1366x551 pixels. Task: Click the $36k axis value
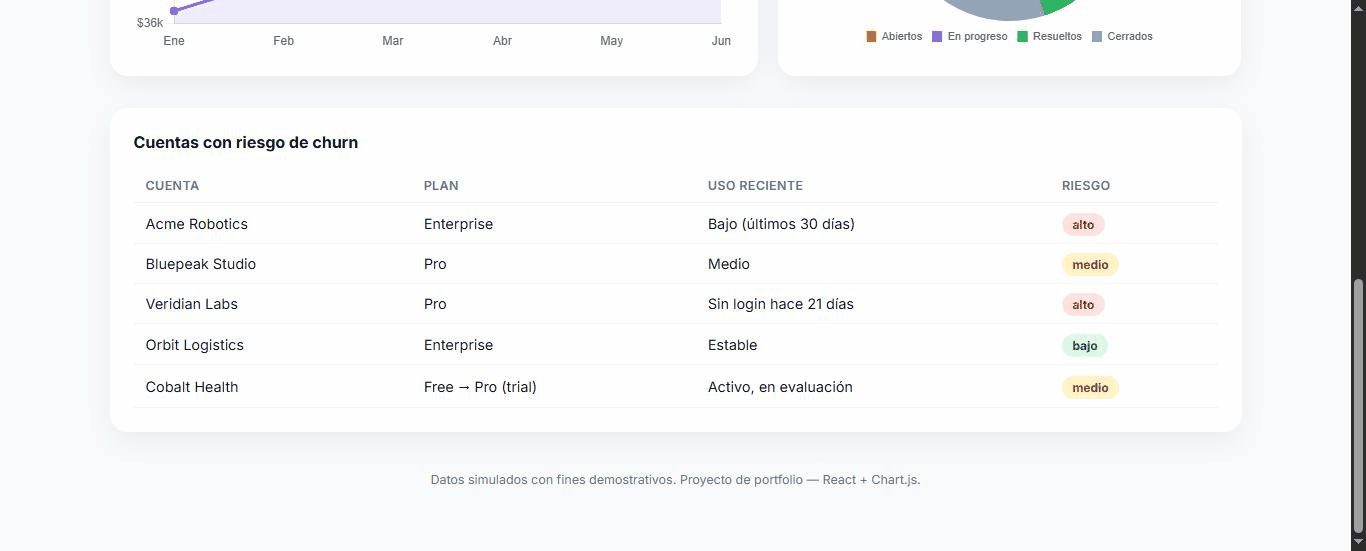pos(150,23)
